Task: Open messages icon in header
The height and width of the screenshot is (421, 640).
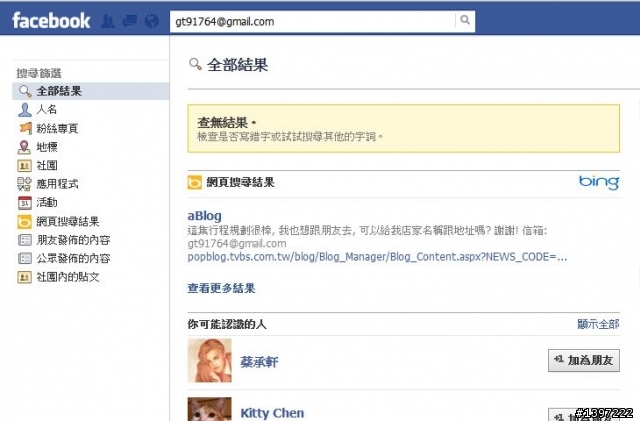Action: 130,21
